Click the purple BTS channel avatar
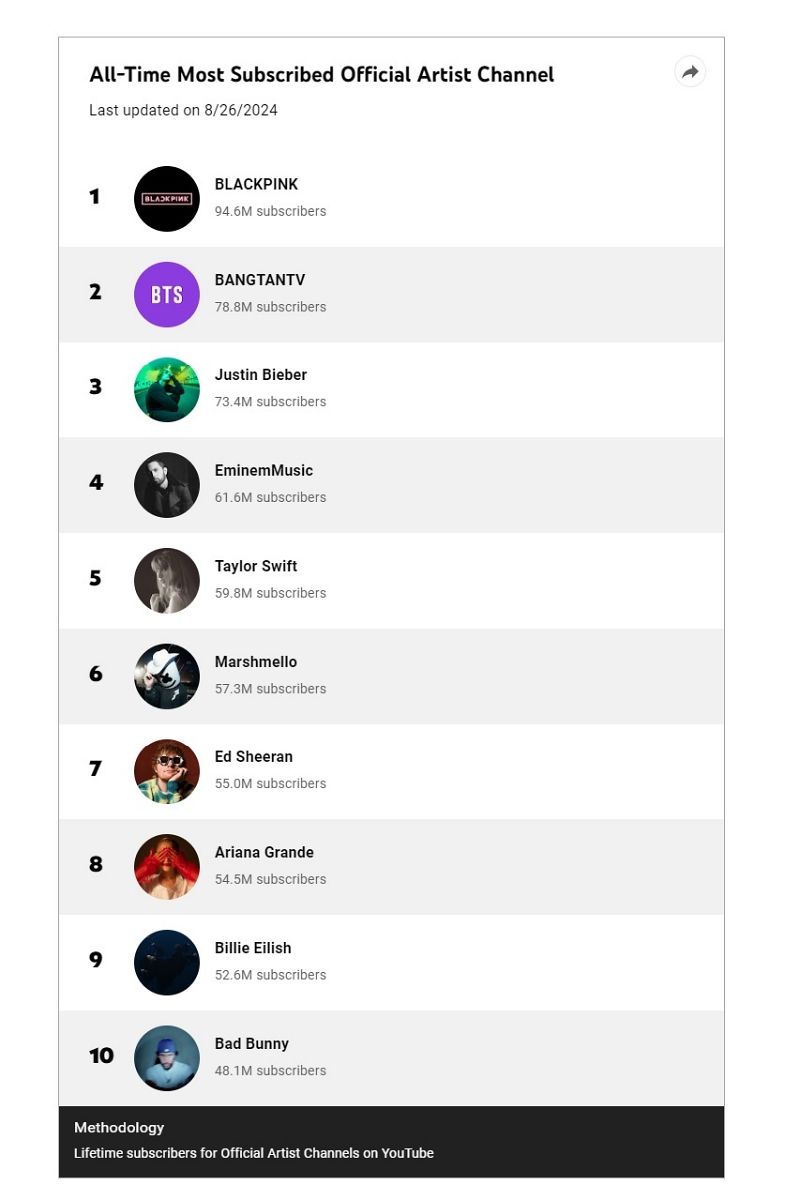This screenshot has width=800, height=1200. click(x=167, y=295)
